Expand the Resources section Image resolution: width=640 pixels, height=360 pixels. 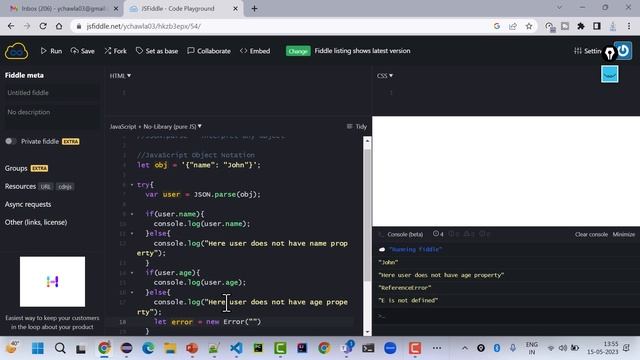coord(20,186)
